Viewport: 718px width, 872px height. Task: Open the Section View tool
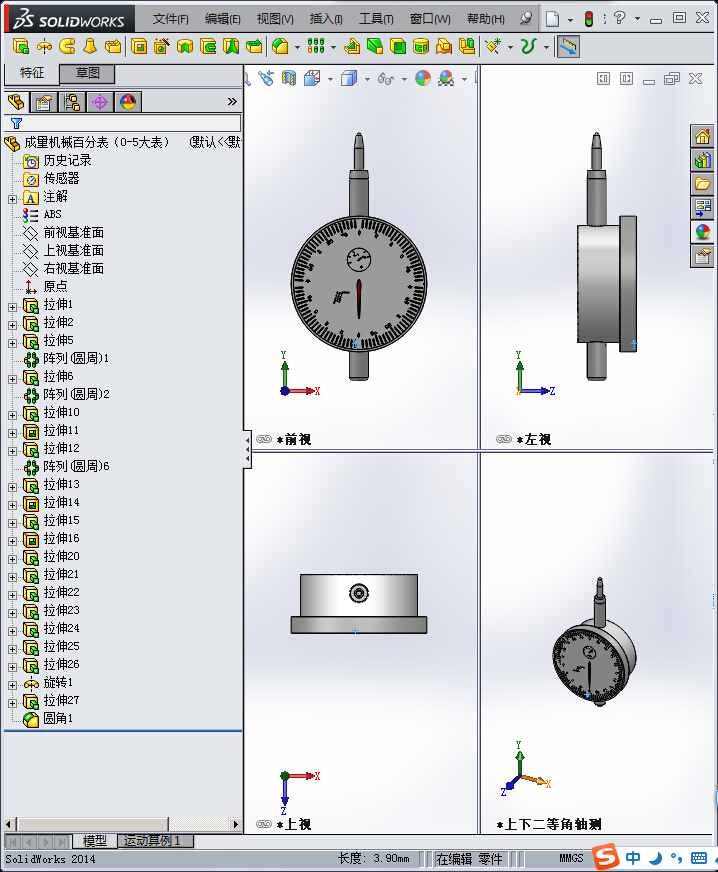pos(289,78)
